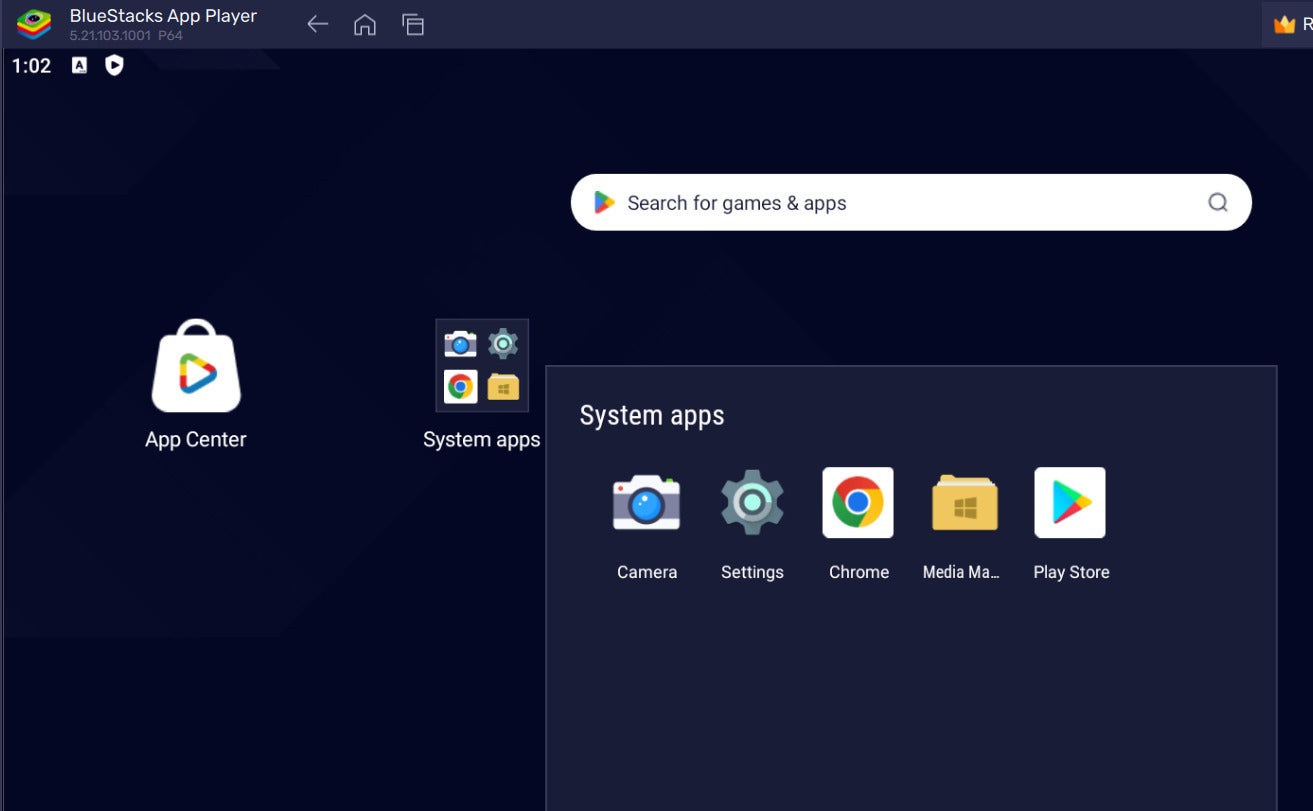1313x811 pixels.
Task: Open the Play Store
Action: click(x=1070, y=502)
